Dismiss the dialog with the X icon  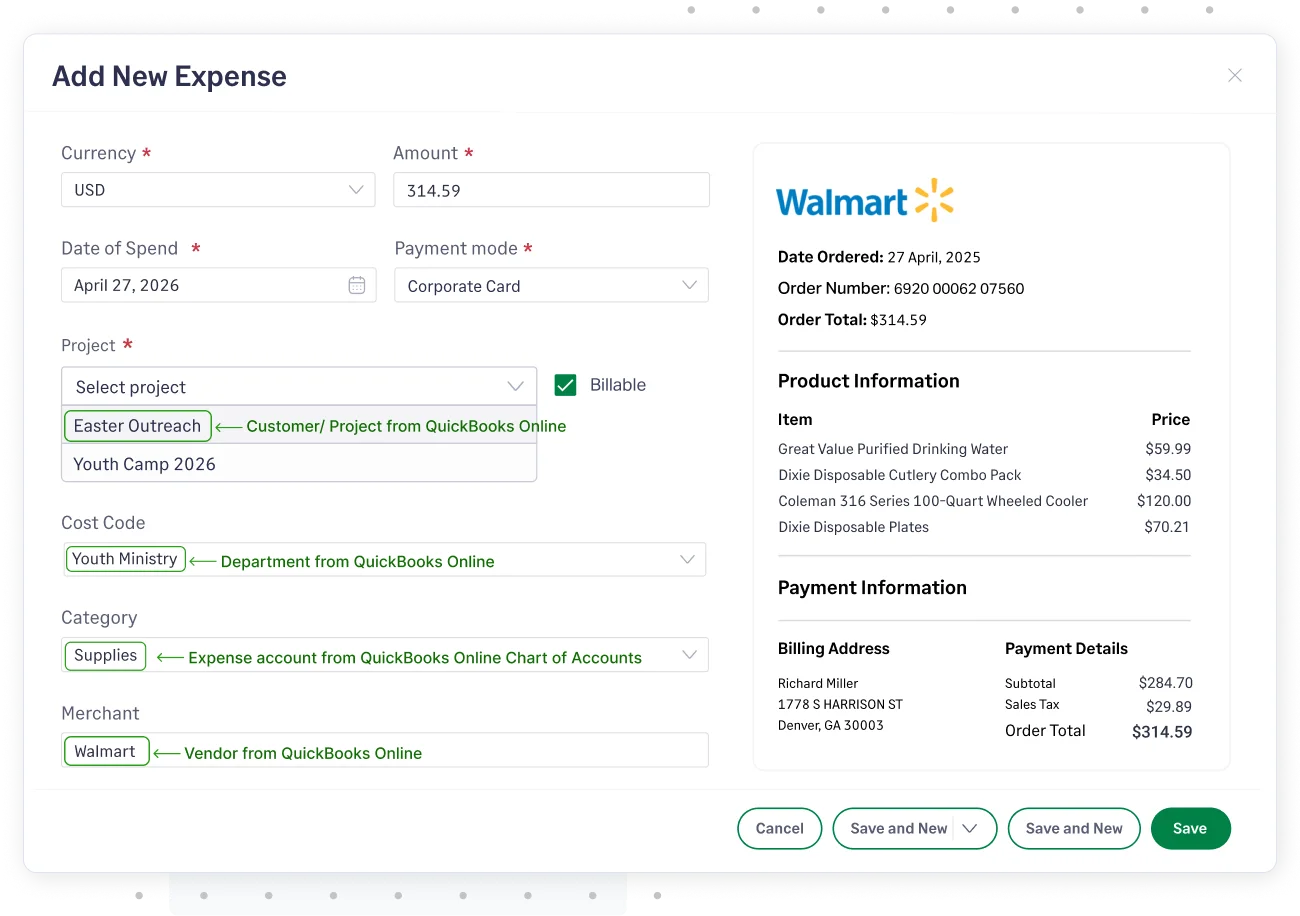tap(1235, 75)
